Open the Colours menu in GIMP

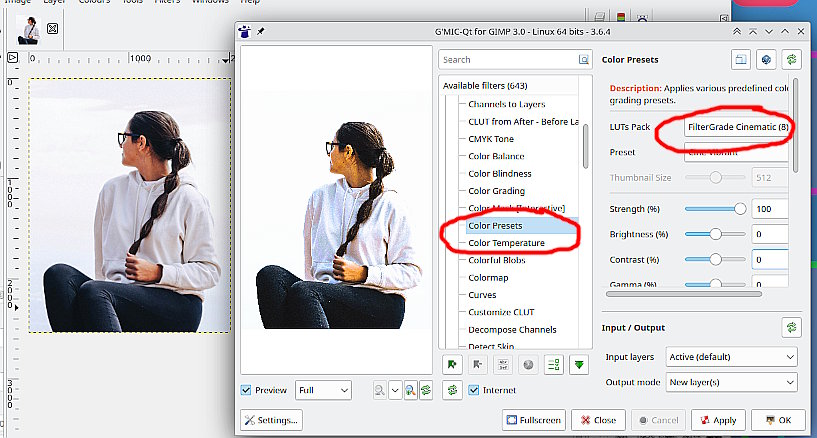point(94,2)
